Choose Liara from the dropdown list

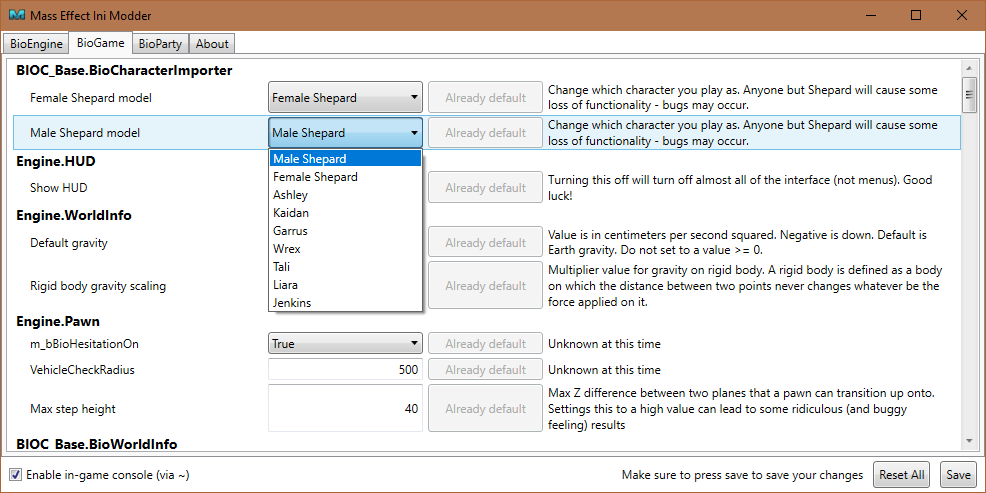pyautogui.click(x=345, y=285)
